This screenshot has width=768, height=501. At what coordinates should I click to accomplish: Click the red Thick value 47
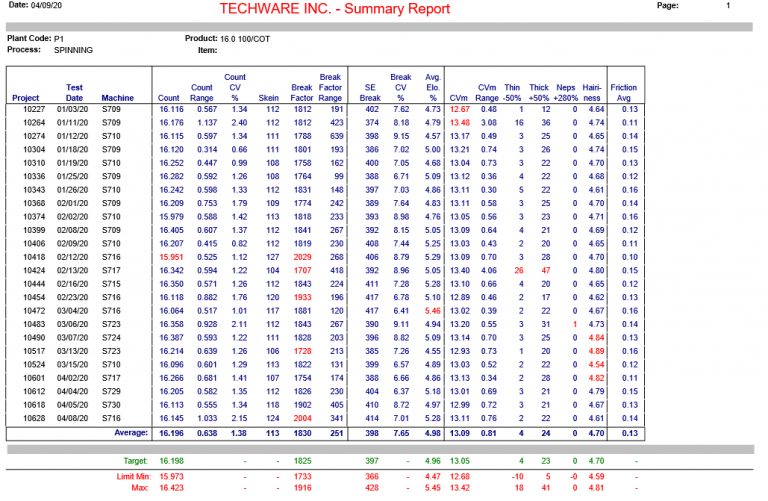pos(546,270)
